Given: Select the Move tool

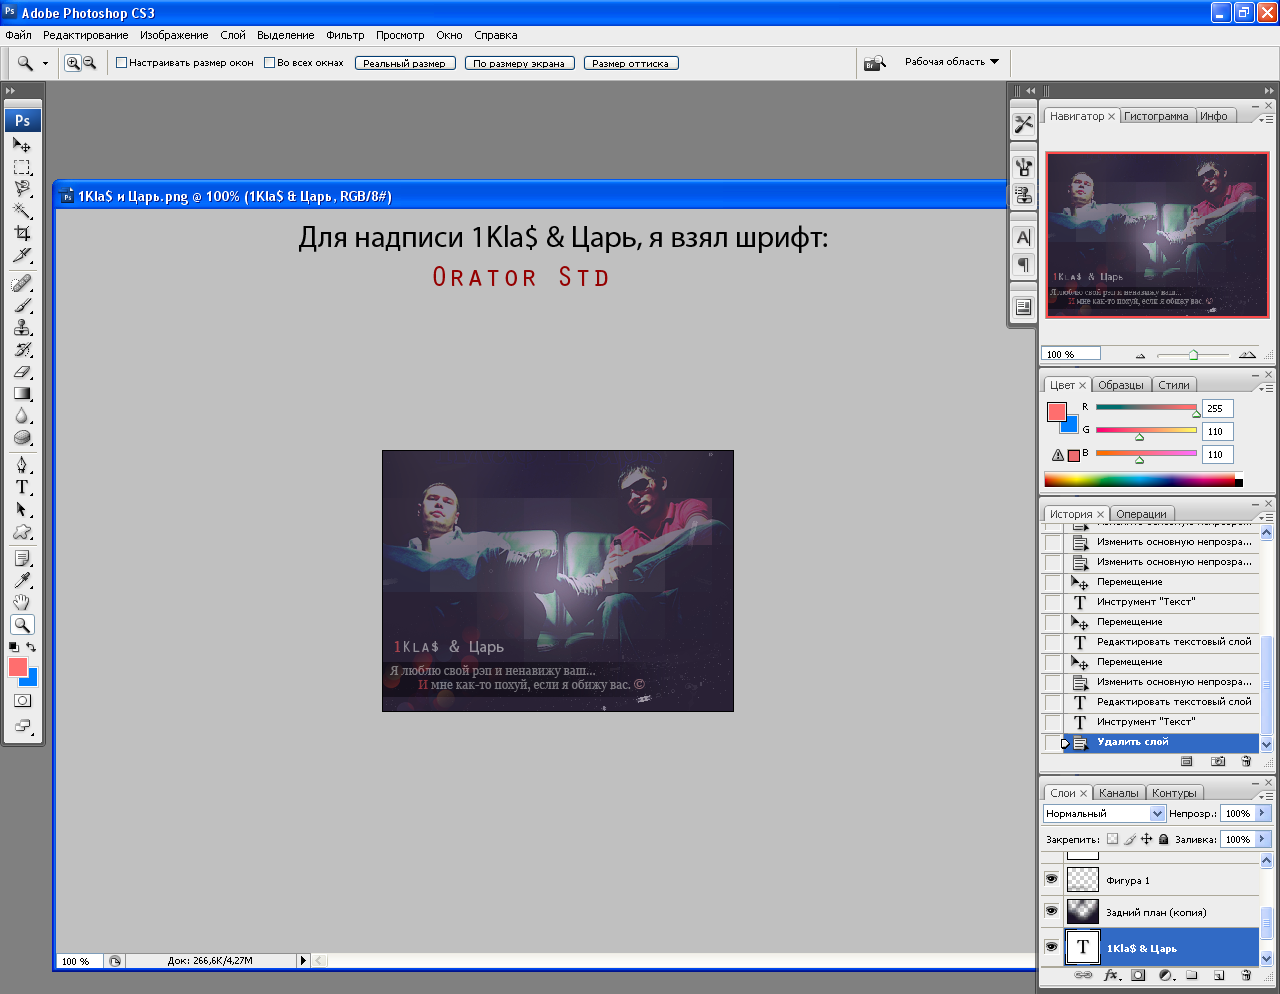Looking at the screenshot, I should pos(22,145).
